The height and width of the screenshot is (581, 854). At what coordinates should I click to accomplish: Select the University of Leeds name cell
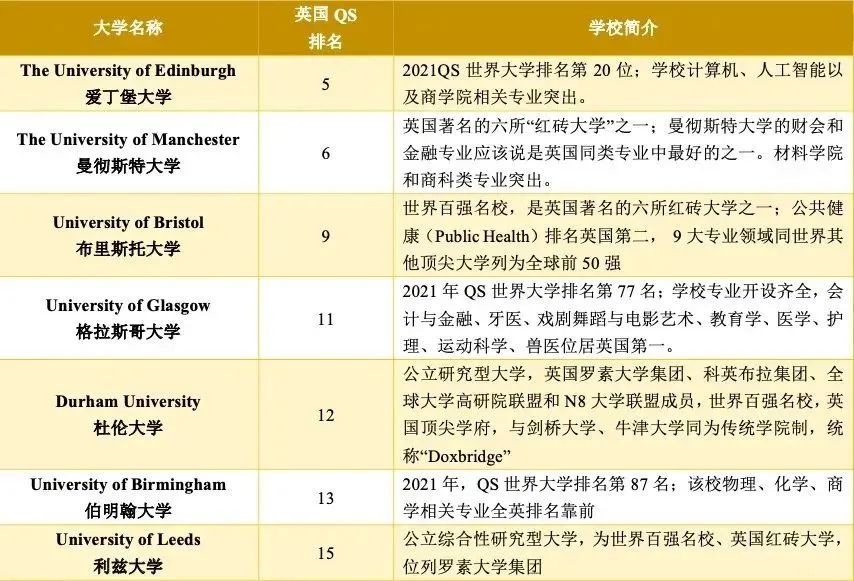[128, 552]
